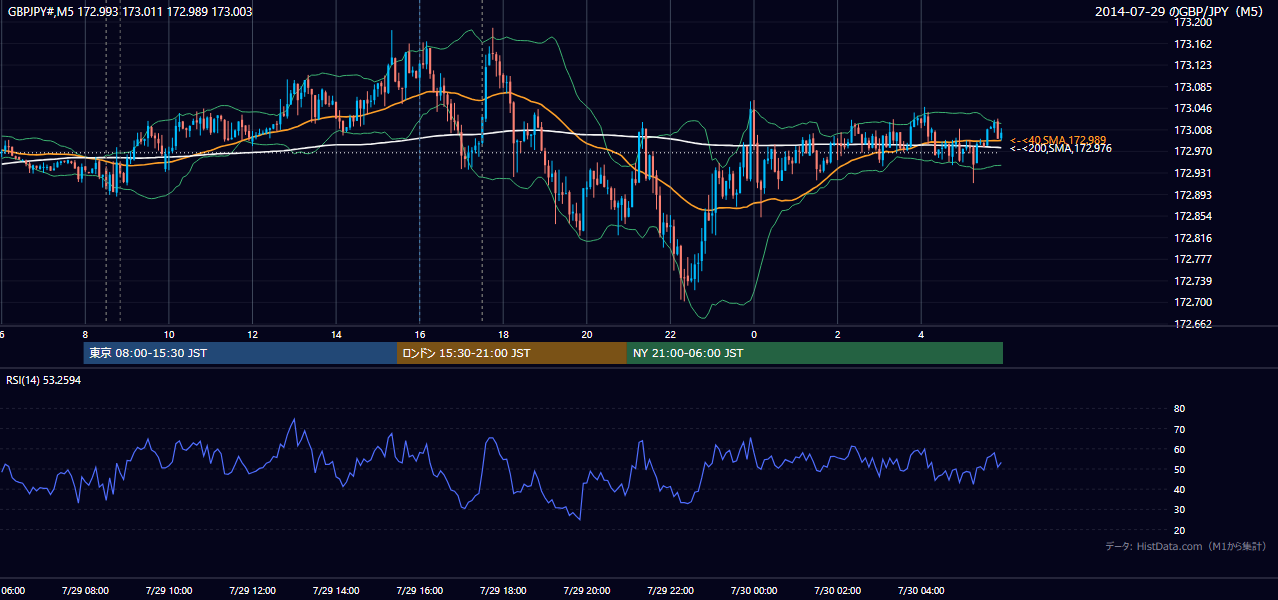Click the 7/29 08:00 time axis label

(x=85, y=591)
